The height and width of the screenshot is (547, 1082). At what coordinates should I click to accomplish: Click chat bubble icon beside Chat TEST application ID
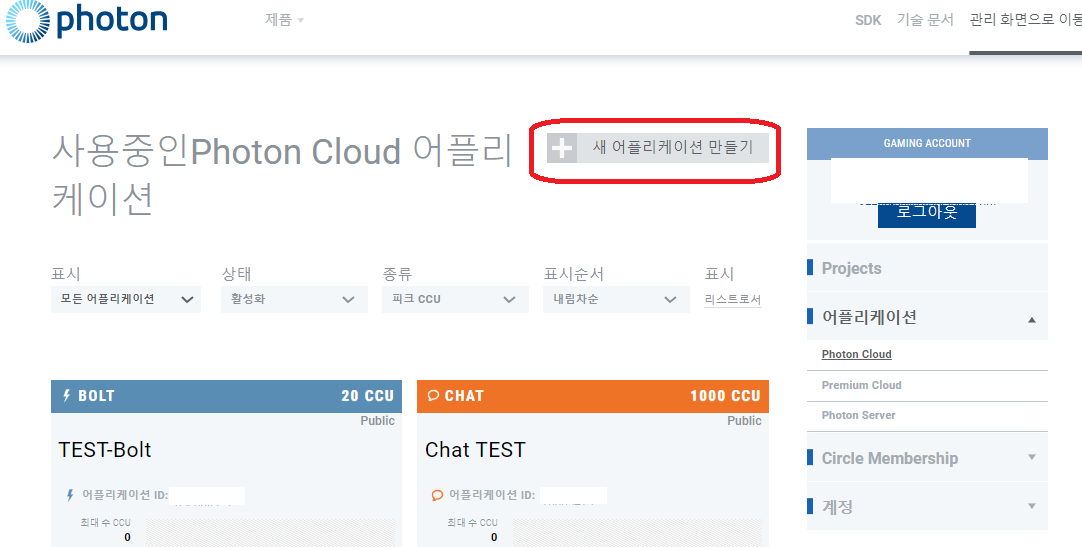pyautogui.click(x=437, y=495)
